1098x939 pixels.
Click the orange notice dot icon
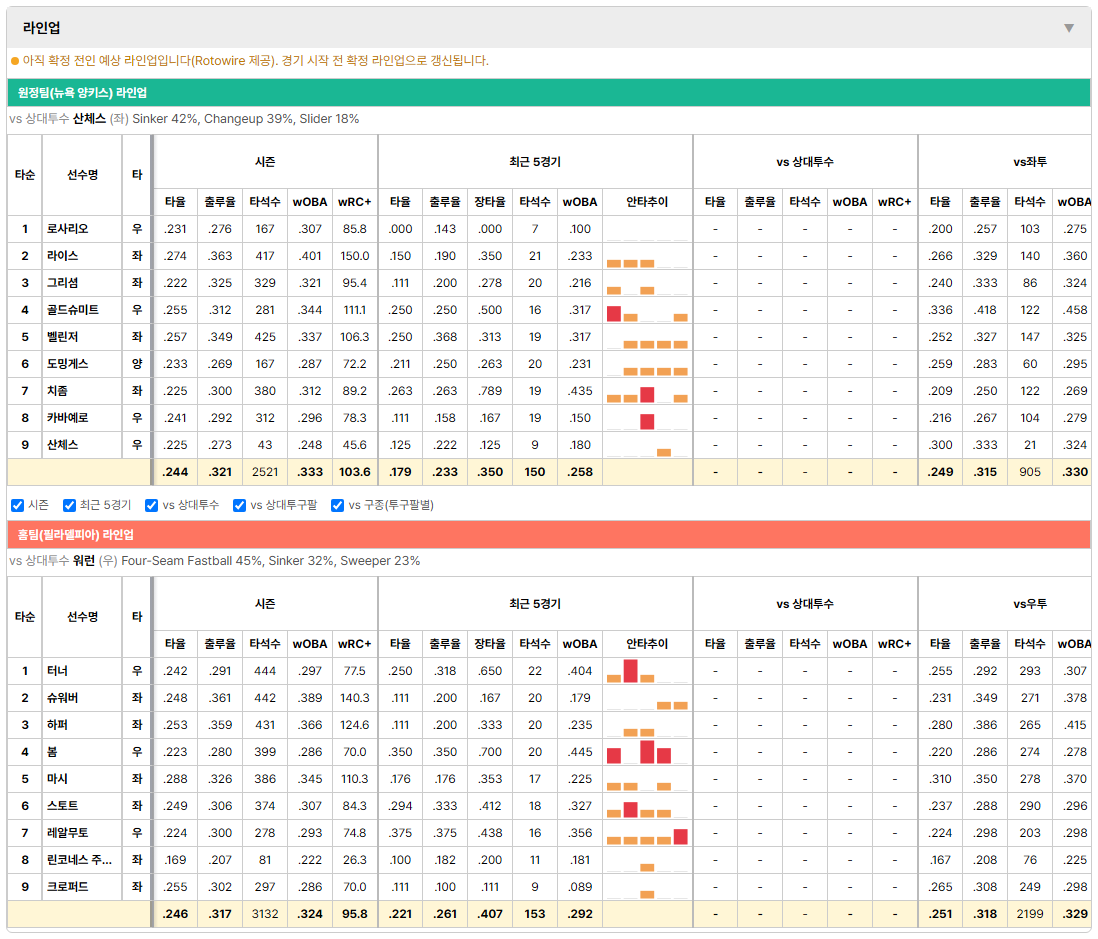(x=15, y=61)
